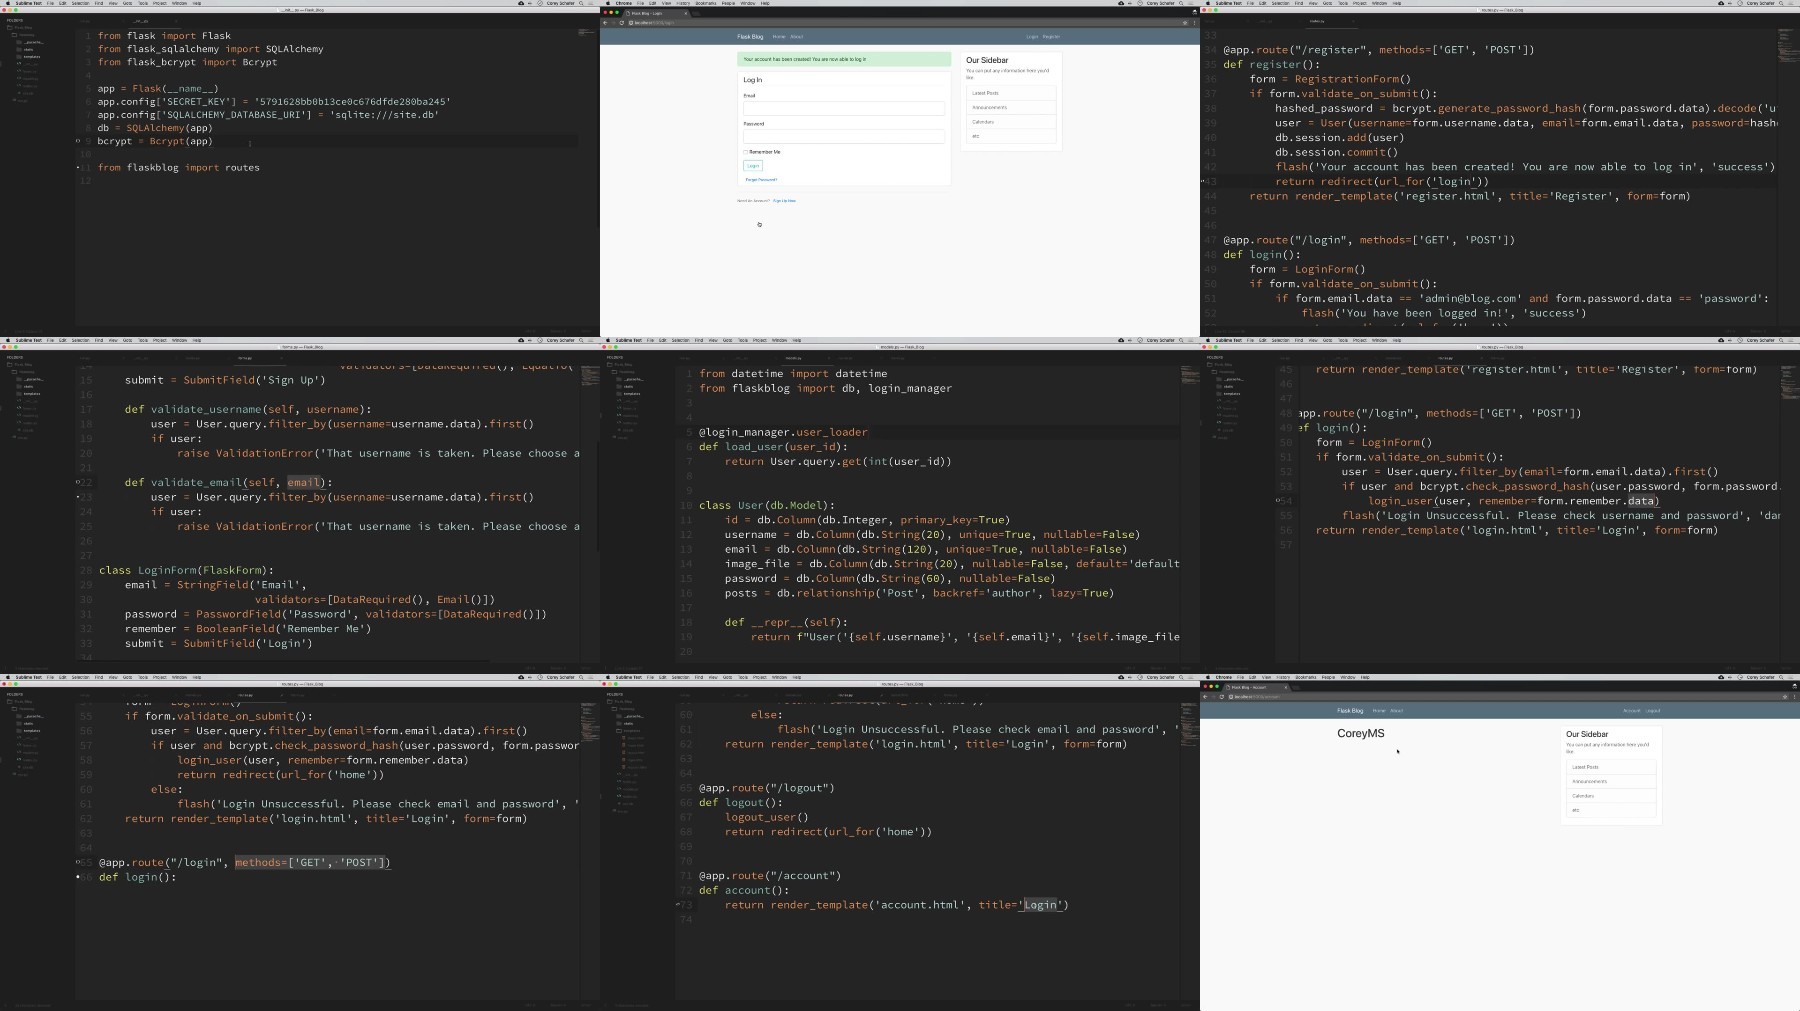Click the Flask Blog brand on the Login page
Screen dimensions: 1800x1011
point(750,37)
